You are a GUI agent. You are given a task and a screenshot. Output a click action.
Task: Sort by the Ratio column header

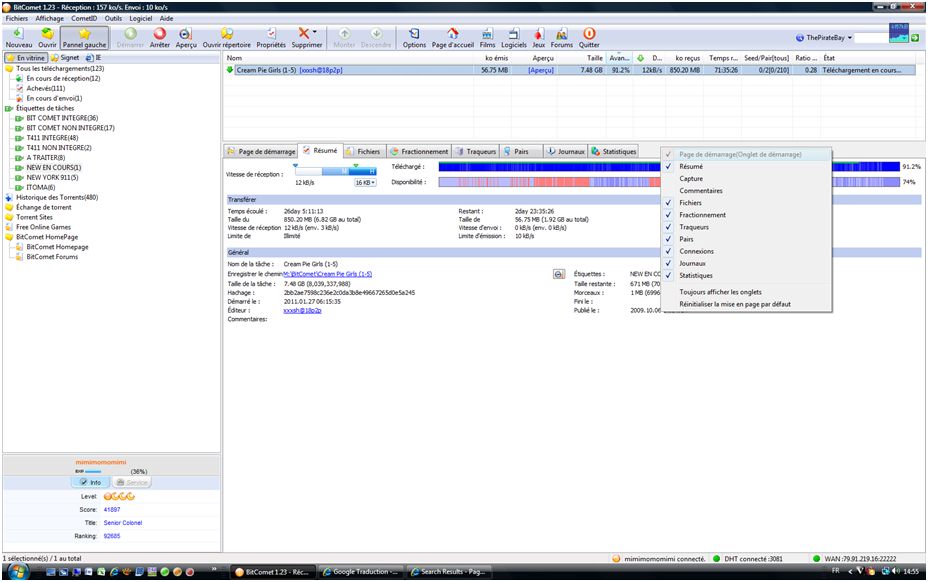coord(806,58)
